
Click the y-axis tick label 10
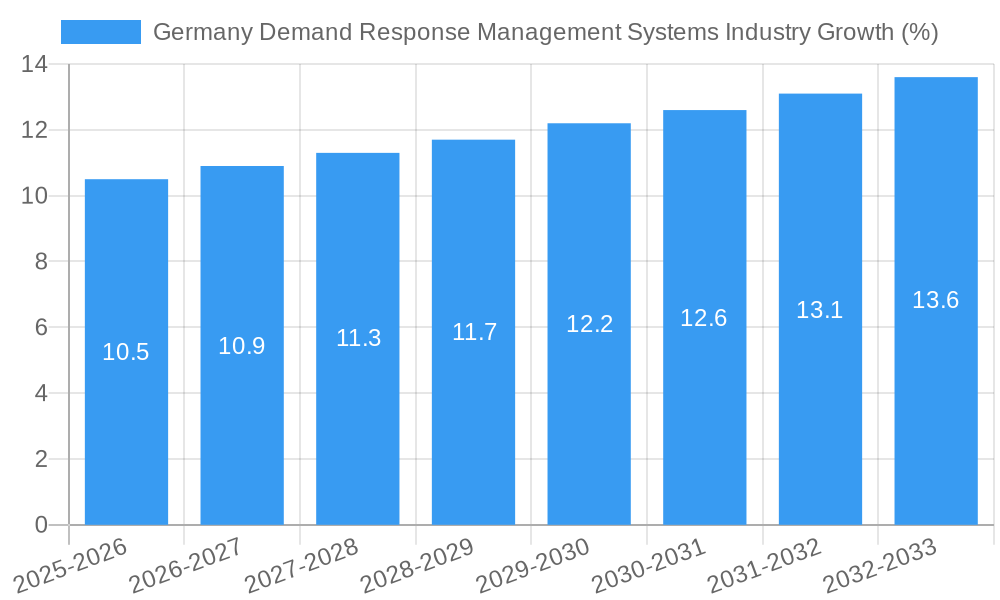(34, 196)
